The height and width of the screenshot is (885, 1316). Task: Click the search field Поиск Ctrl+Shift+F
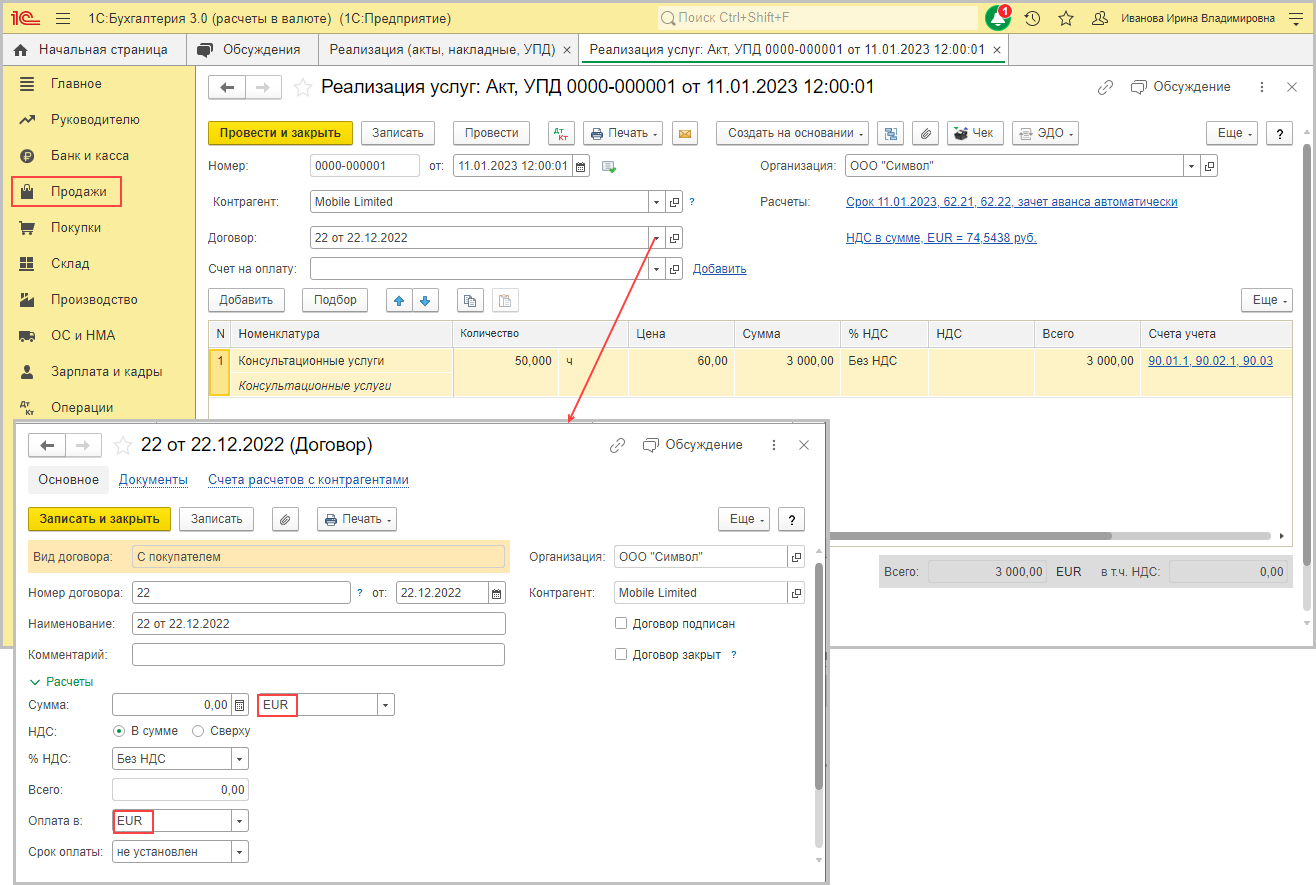coord(818,18)
